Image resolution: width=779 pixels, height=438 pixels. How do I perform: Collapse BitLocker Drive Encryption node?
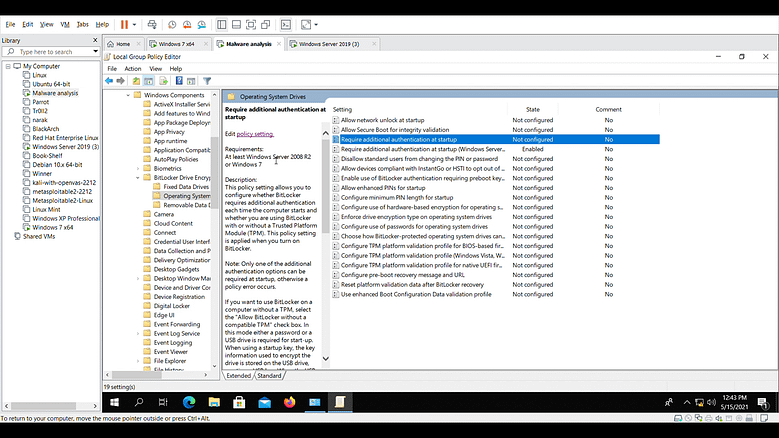coord(138,178)
